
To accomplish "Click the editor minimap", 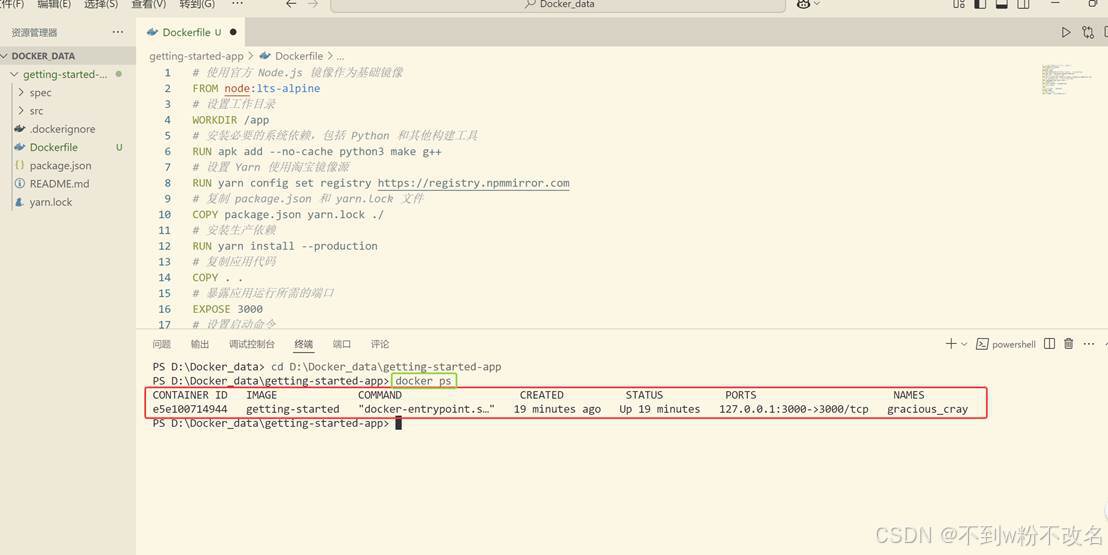I will point(1067,80).
